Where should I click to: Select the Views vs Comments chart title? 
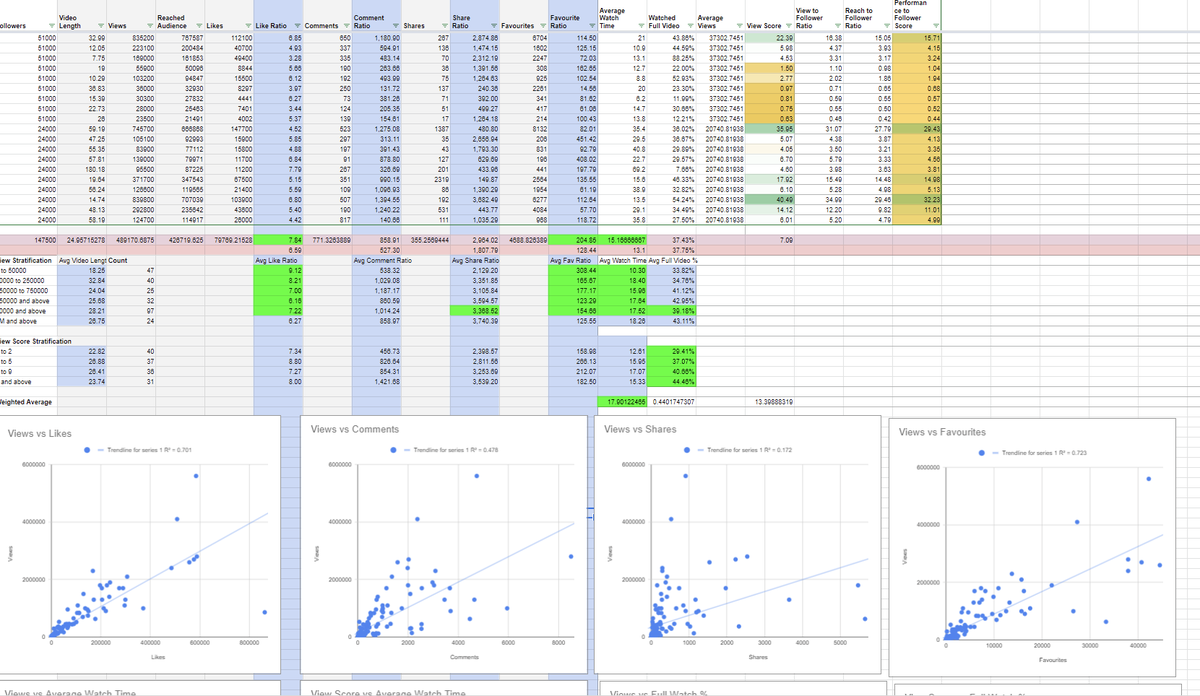356,429
